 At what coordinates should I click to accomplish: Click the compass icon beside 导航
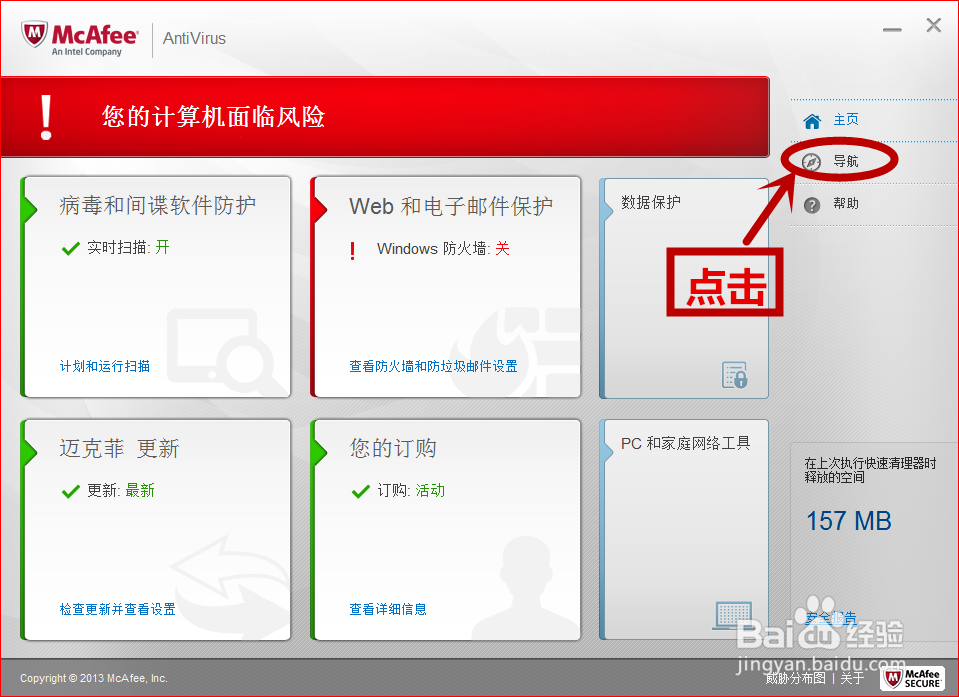click(811, 162)
